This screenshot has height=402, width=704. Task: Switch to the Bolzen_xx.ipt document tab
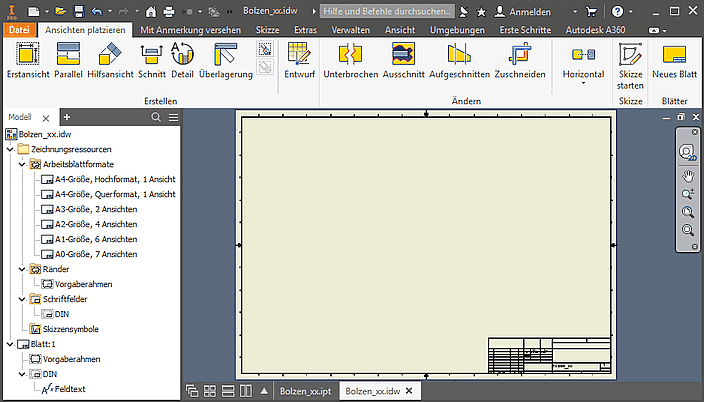[305, 391]
